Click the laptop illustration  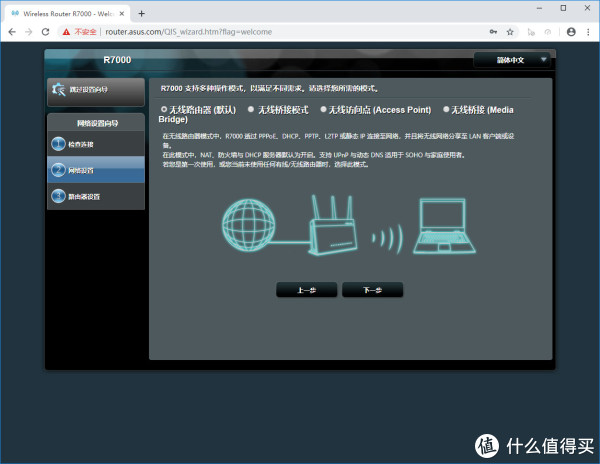click(444, 226)
